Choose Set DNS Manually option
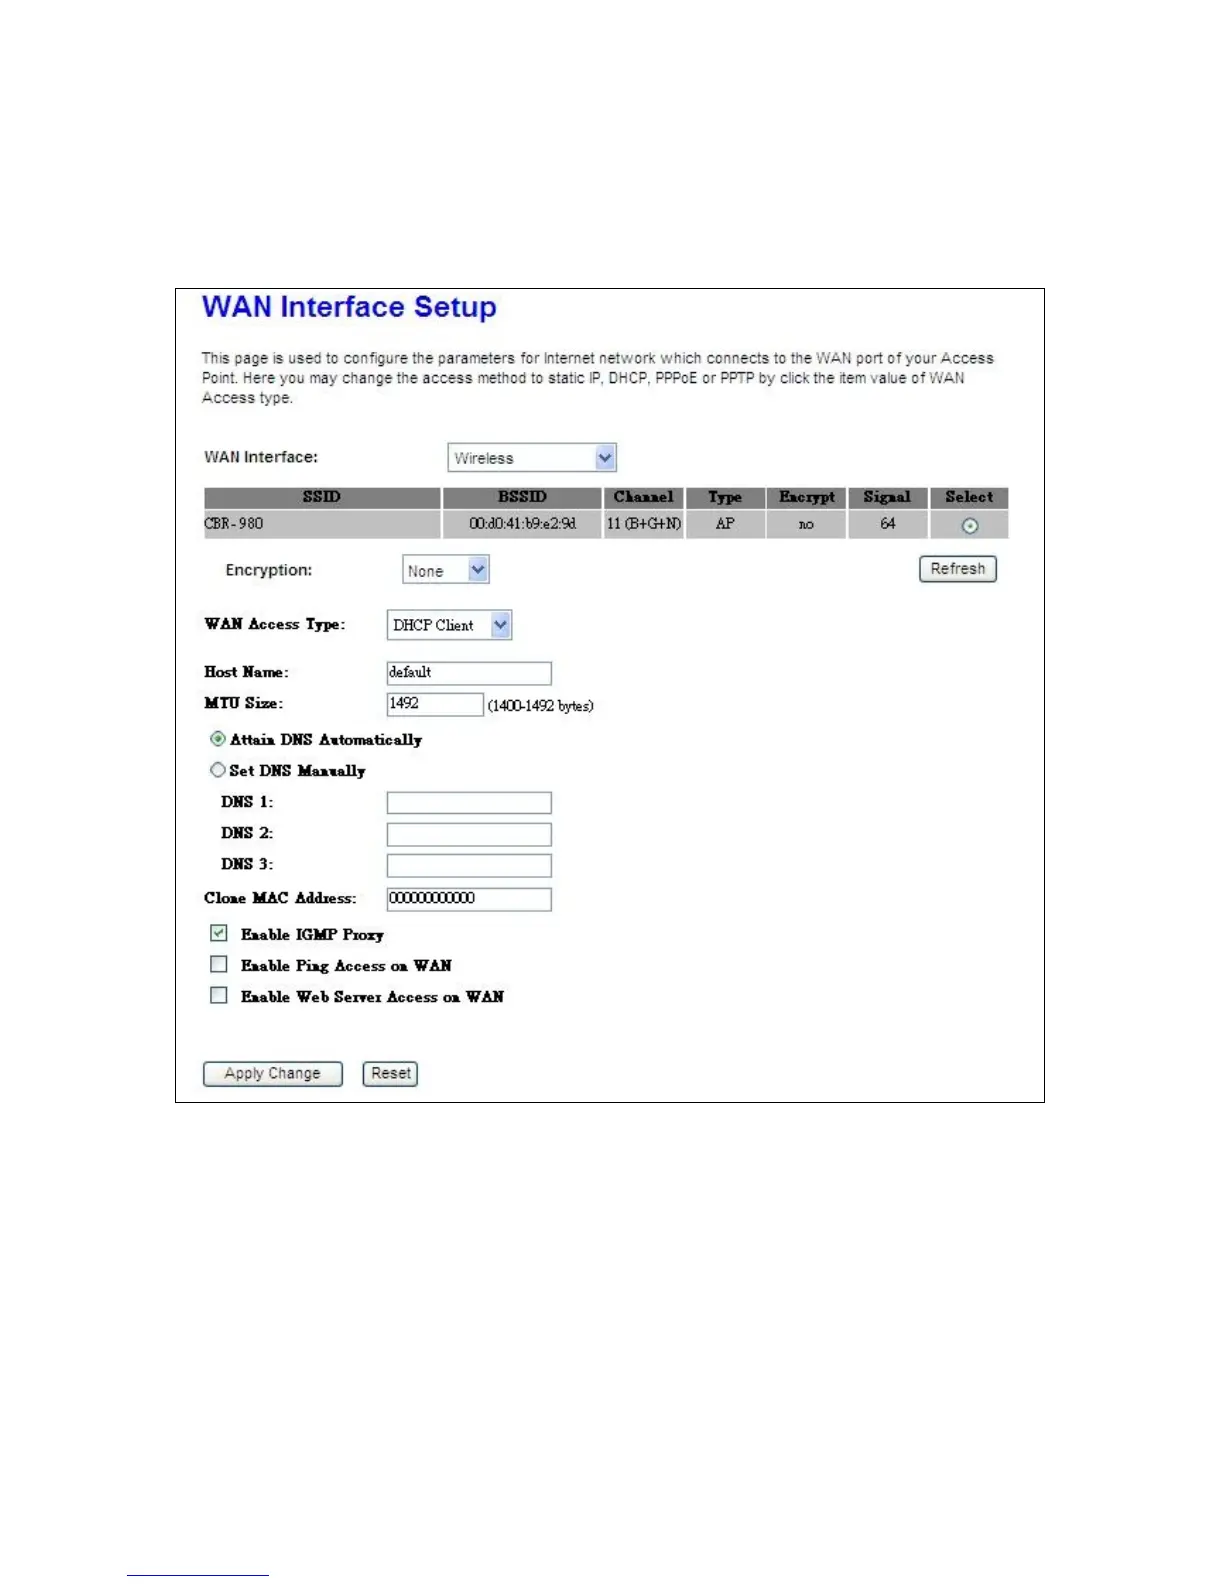1224x1584 pixels. tap(217, 770)
